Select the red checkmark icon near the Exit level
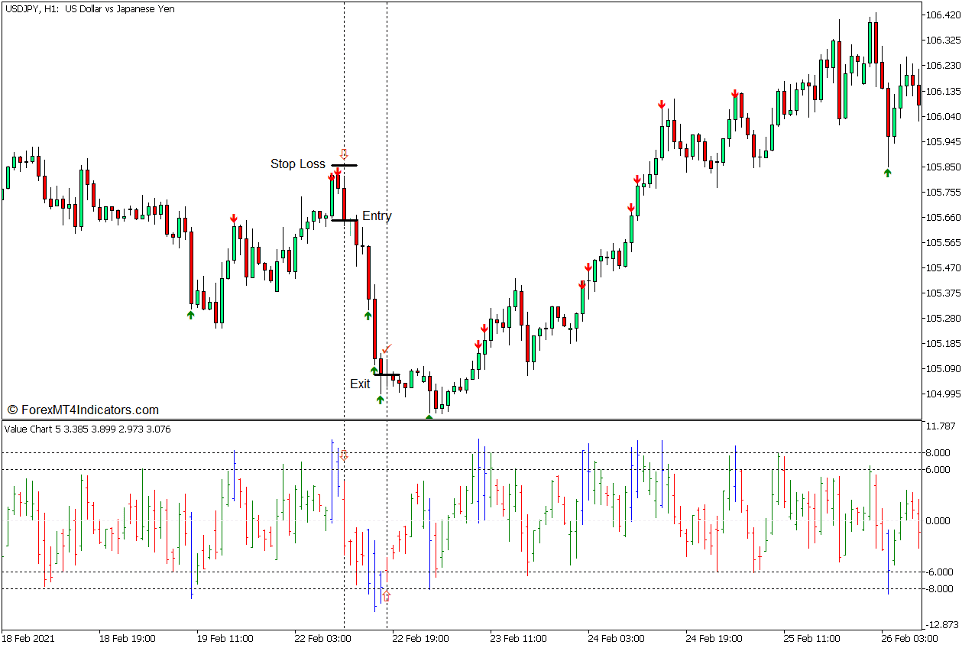 tap(388, 350)
